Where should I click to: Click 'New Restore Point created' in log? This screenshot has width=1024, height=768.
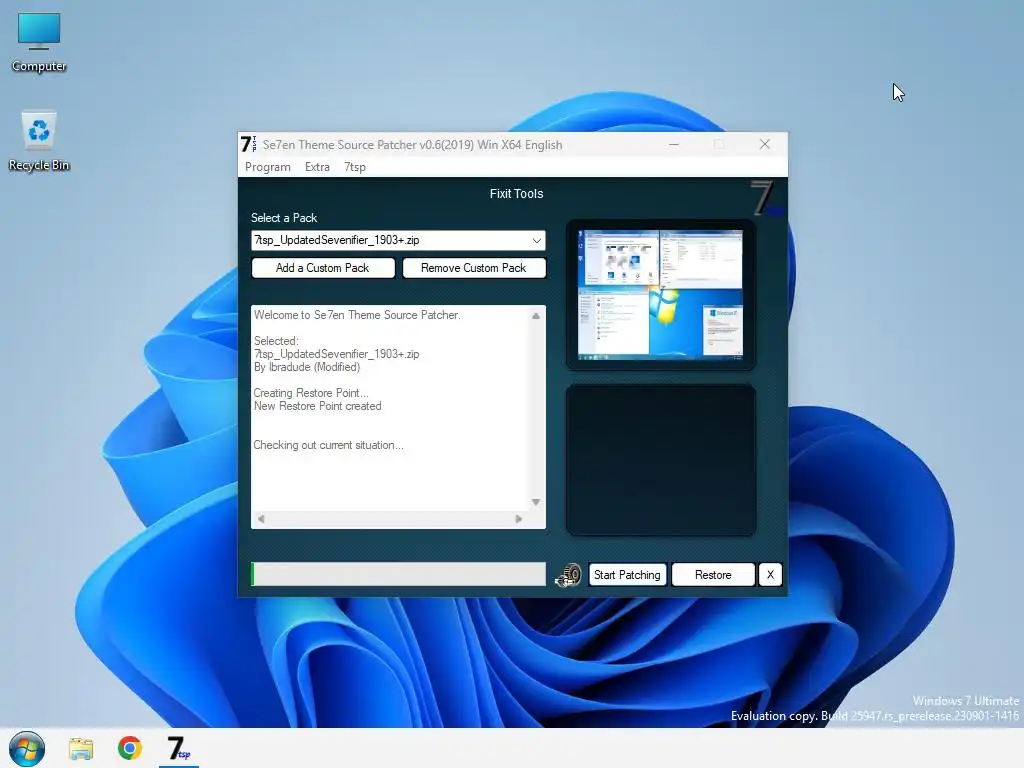point(317,406)
